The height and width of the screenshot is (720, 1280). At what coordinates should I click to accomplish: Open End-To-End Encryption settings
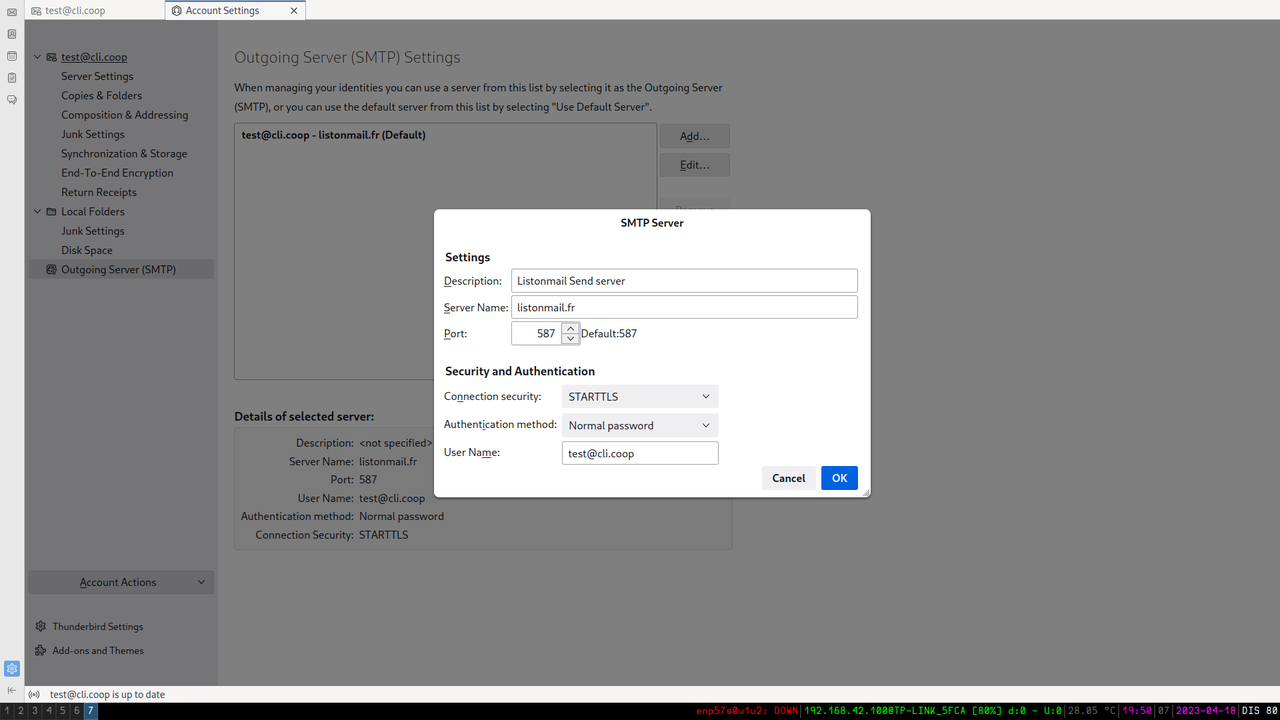click(x=117, y=173)
